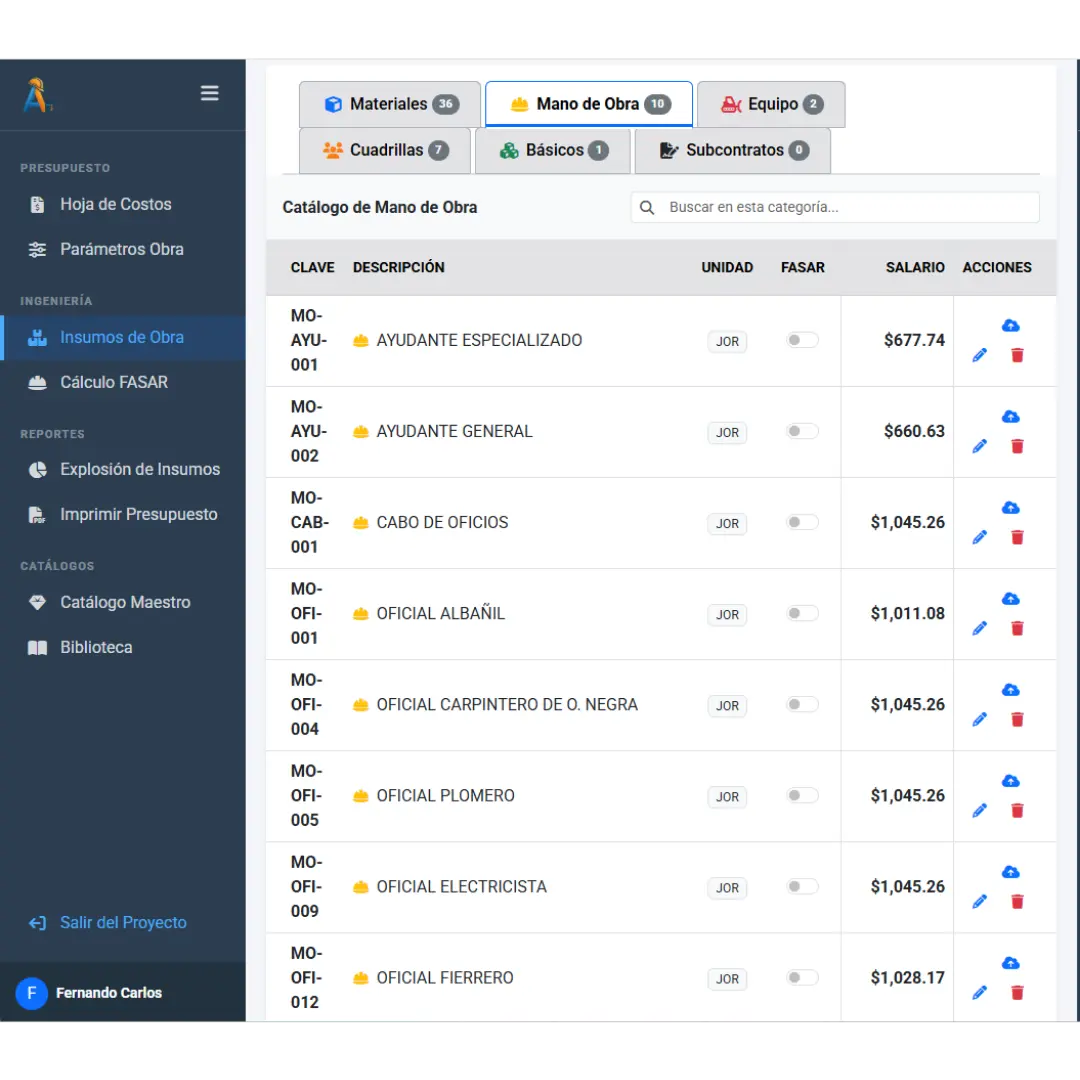The height and width of the screenshot is (1080, 1080).
Task: Focus the Buscar en esta categoría field
Action: [x=835, y=207]
